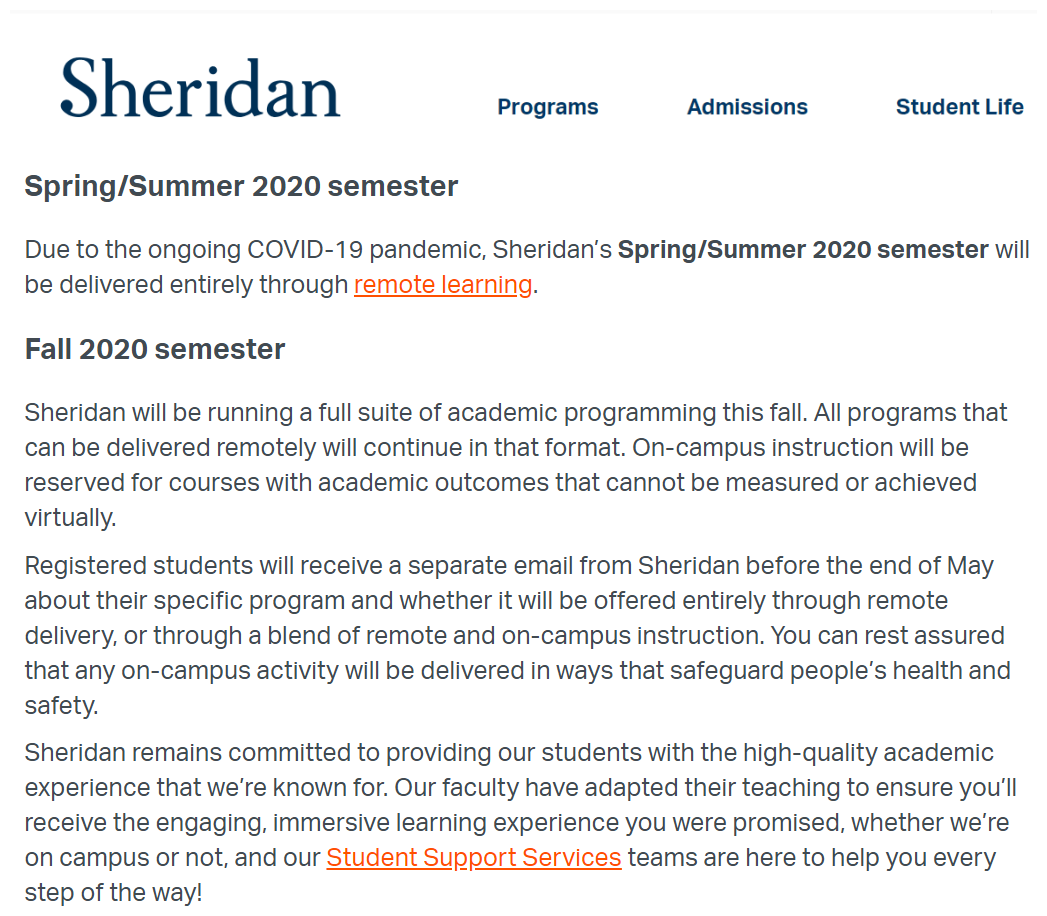Open the Programs menu
This screenshot has width=1047, height=916.
pyautogui.click(x=547, y=107)
